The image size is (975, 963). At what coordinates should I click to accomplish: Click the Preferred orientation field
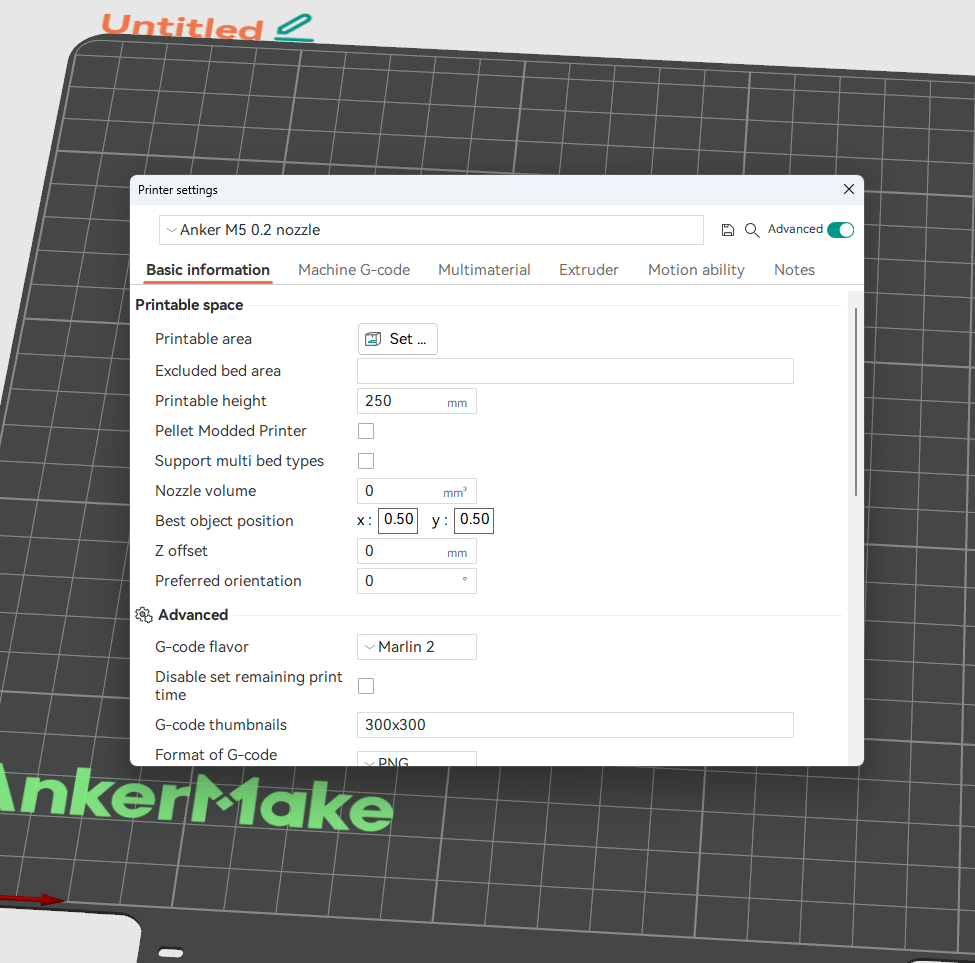(x=417, y=581)
